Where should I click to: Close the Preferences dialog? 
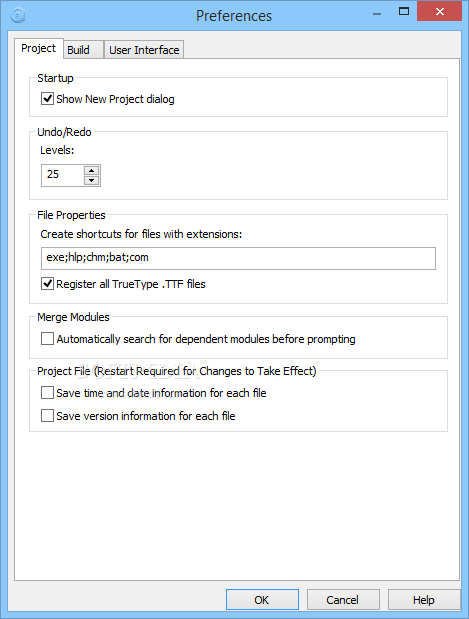click(x=439, y=11)
